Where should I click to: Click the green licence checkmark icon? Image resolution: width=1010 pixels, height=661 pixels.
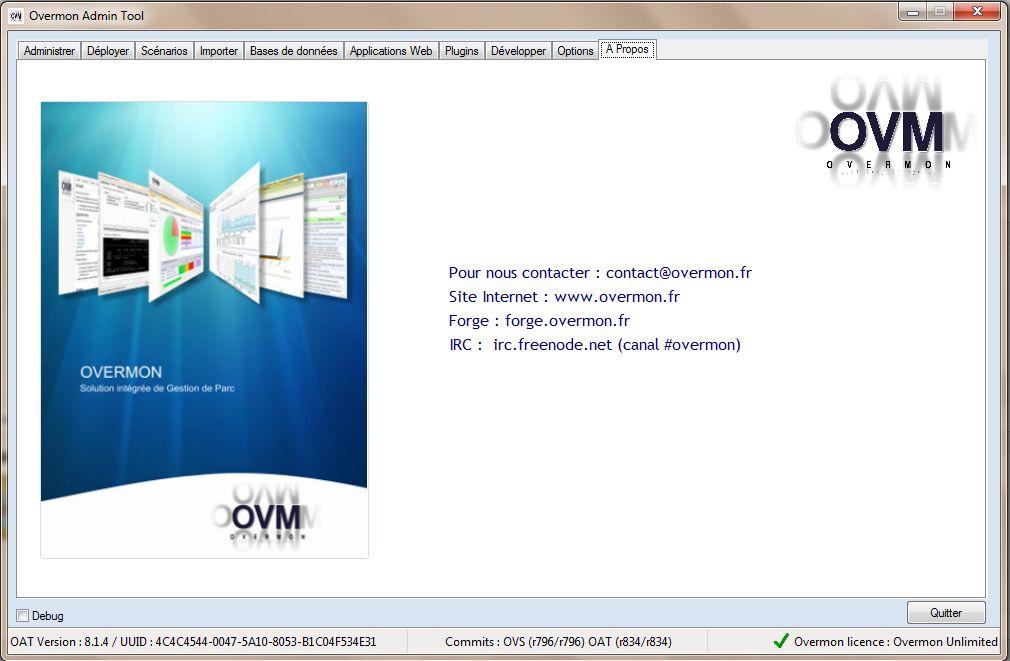click(781, 641)
